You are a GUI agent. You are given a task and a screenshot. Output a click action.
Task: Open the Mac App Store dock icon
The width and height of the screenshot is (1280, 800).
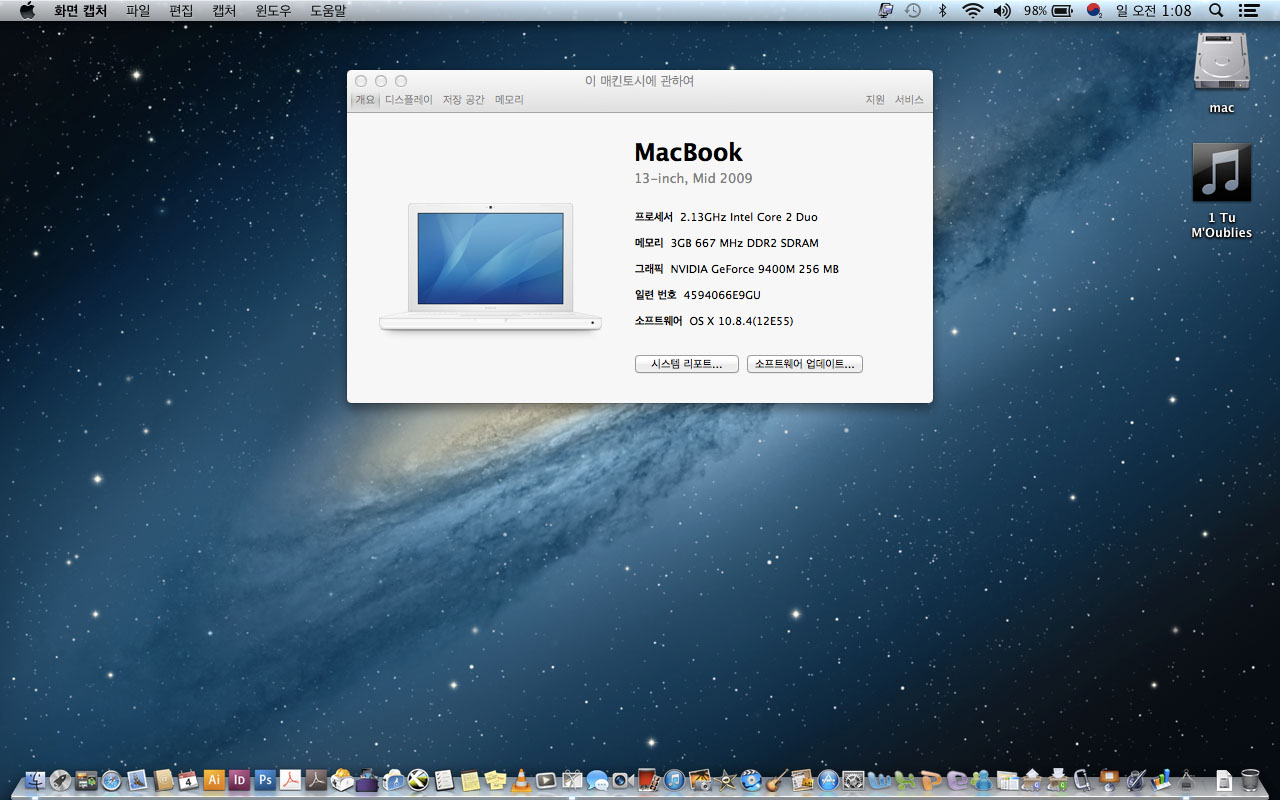point(828,780)
